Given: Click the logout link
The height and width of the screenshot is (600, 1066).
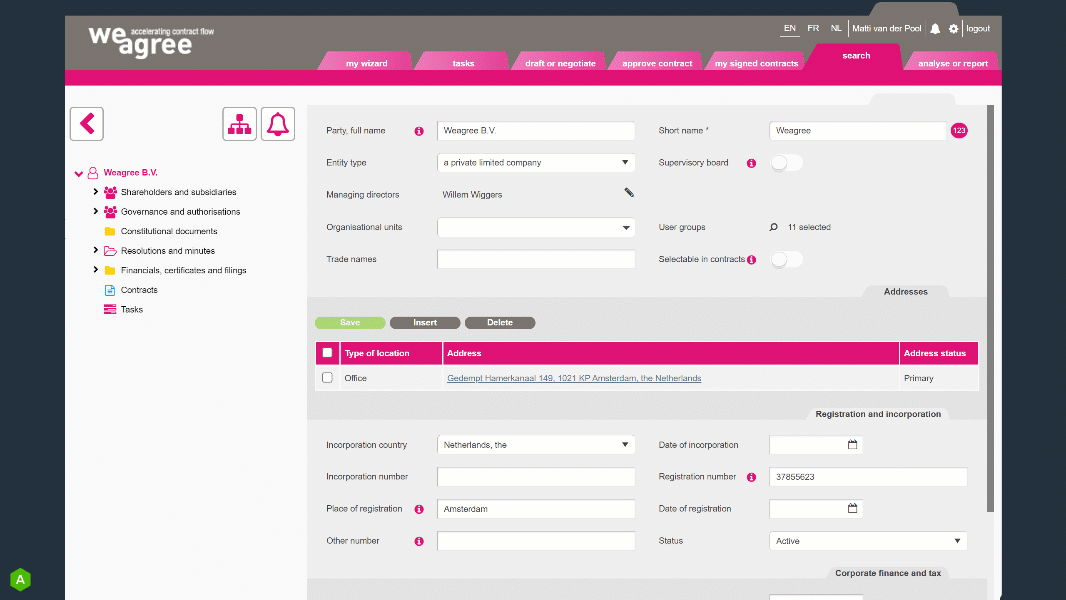Looking at the screenshot, I should [978, 29].
